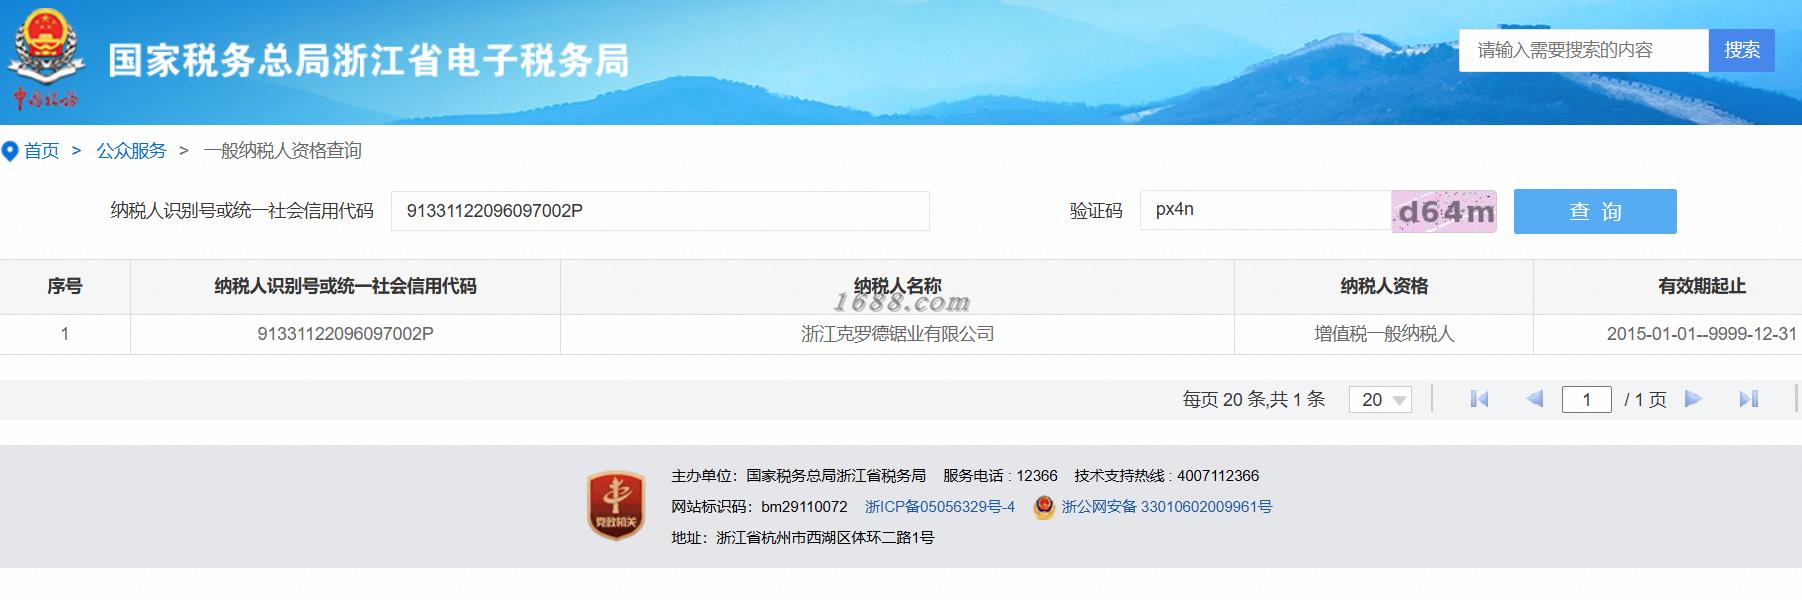Click the page number input box
Viewport: 1802px width, 600px height.
[1586, 399]
